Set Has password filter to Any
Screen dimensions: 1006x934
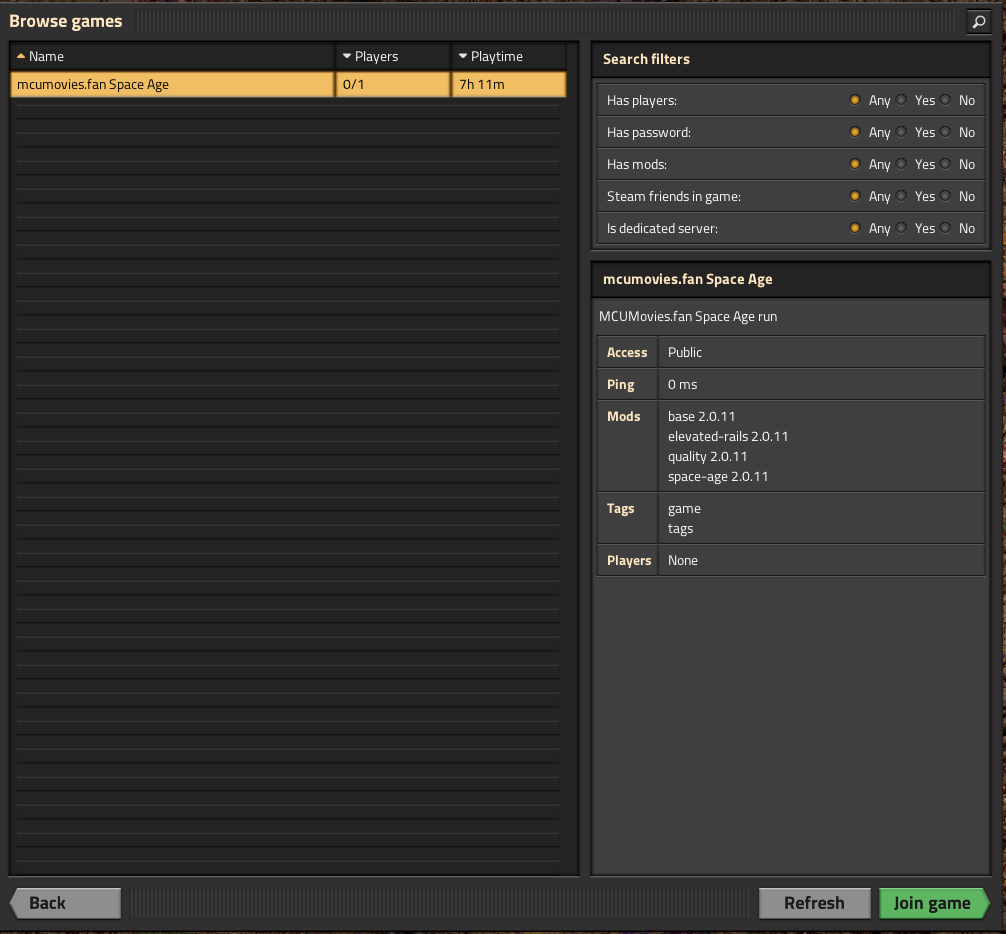click(x=855, y=132)
